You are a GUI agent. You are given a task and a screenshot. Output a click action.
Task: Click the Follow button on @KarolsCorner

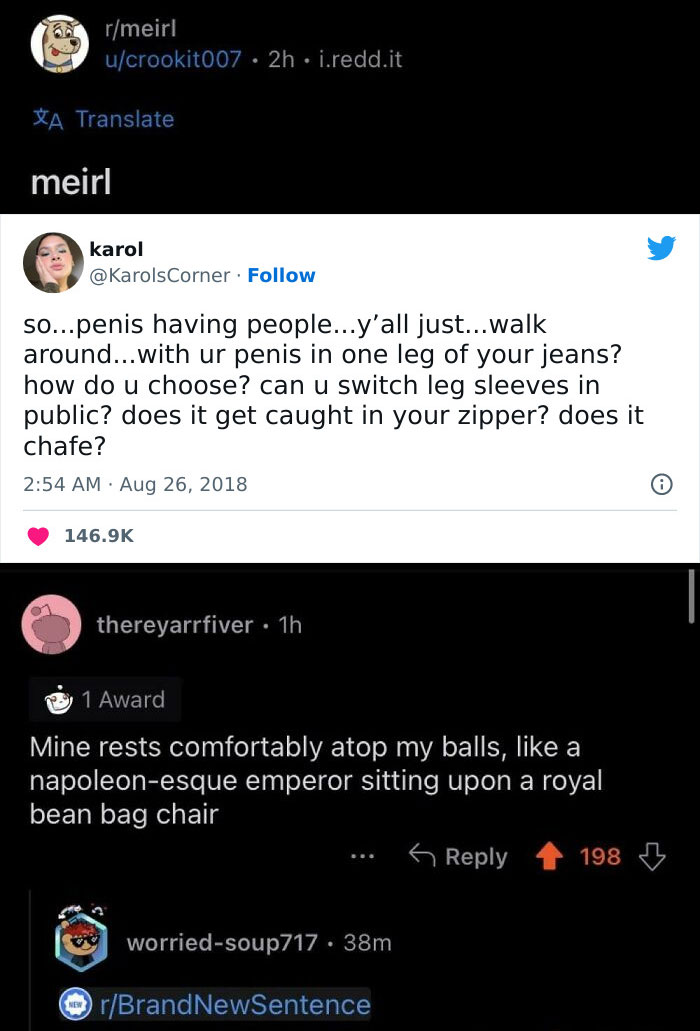[282, 275]
